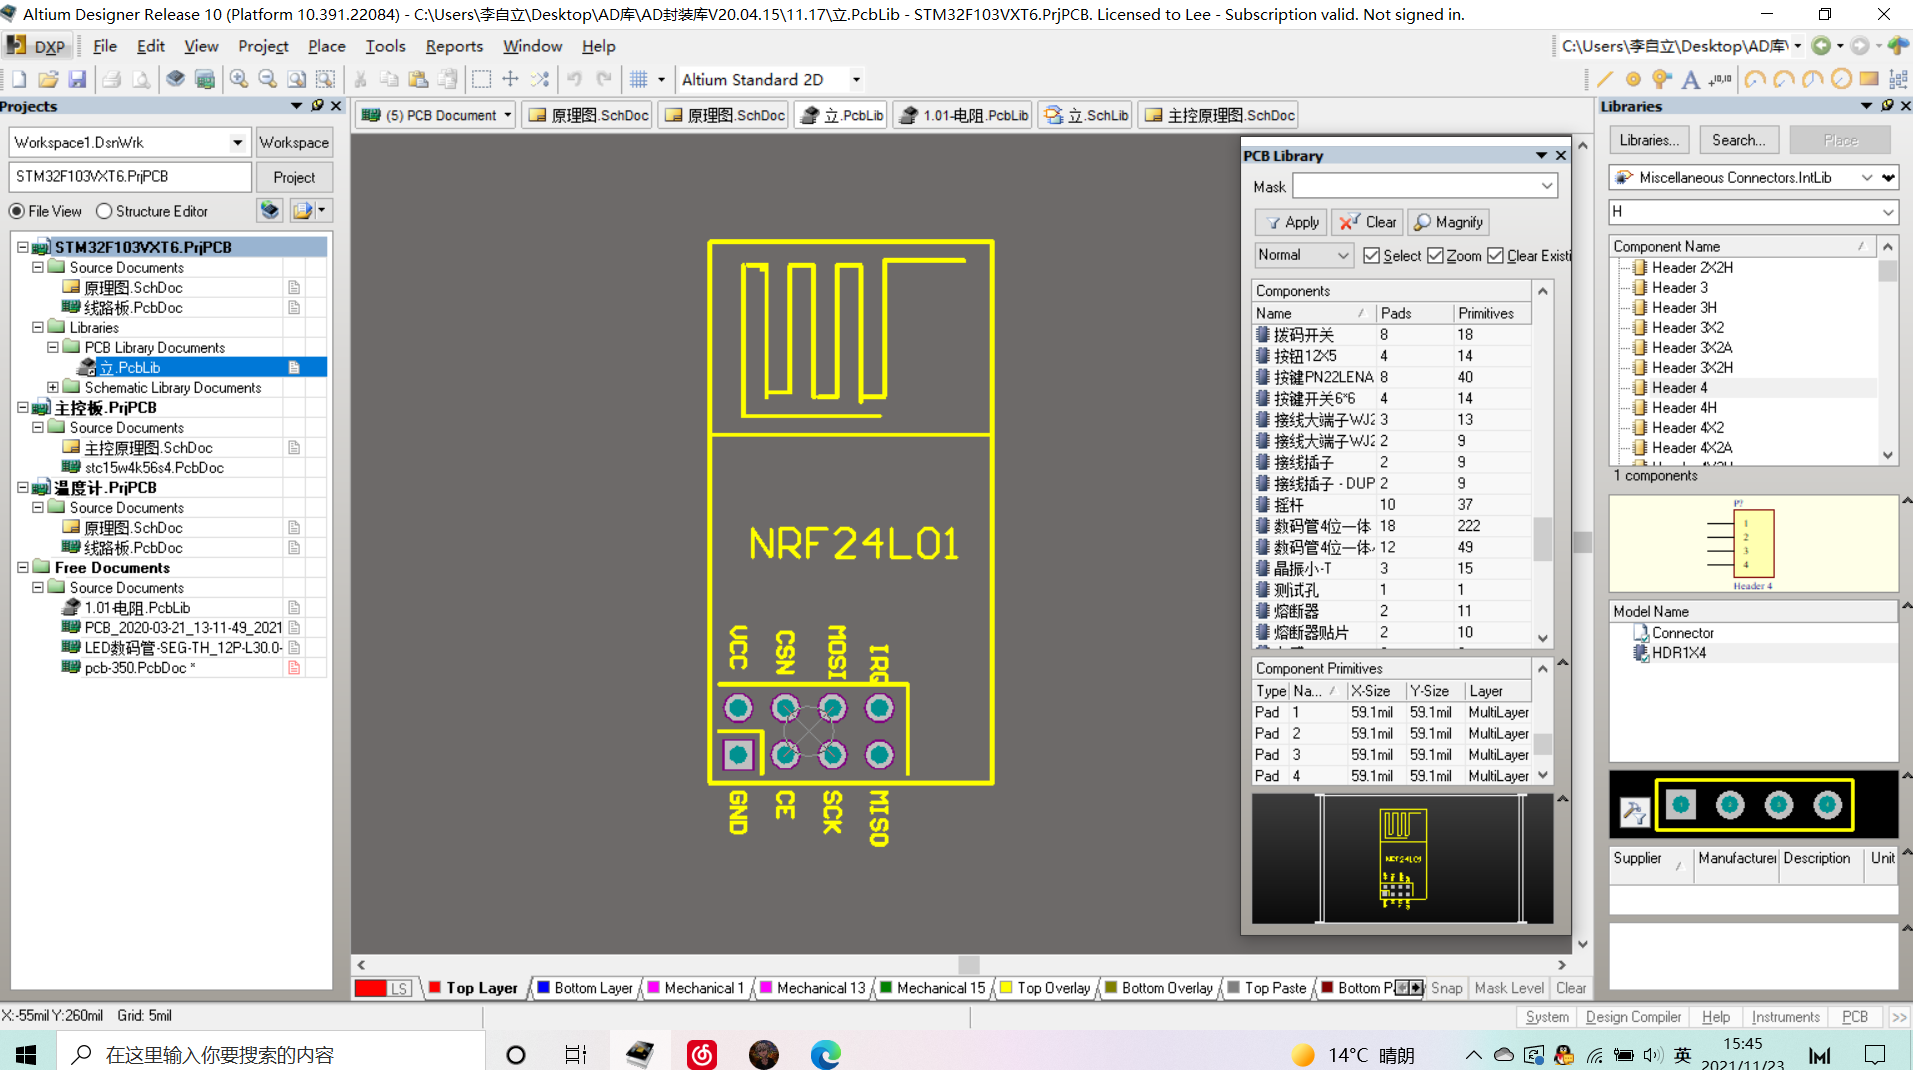Open the Workspace1.DsnWrk dropdown
Viewport: 1913px width, 1070px height.
[x=237, y=142]
